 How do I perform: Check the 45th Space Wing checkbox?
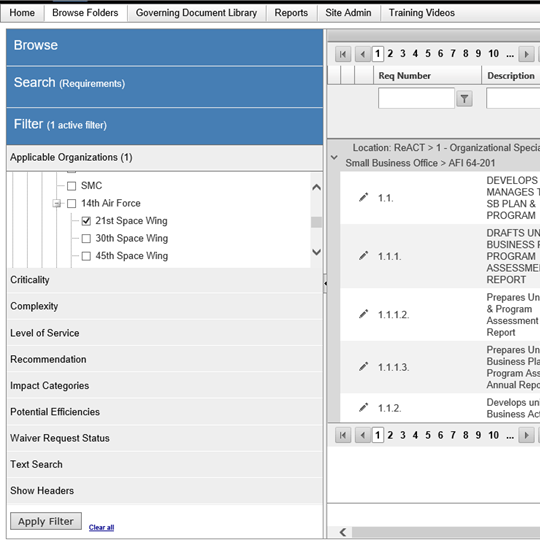pos(86,256)
